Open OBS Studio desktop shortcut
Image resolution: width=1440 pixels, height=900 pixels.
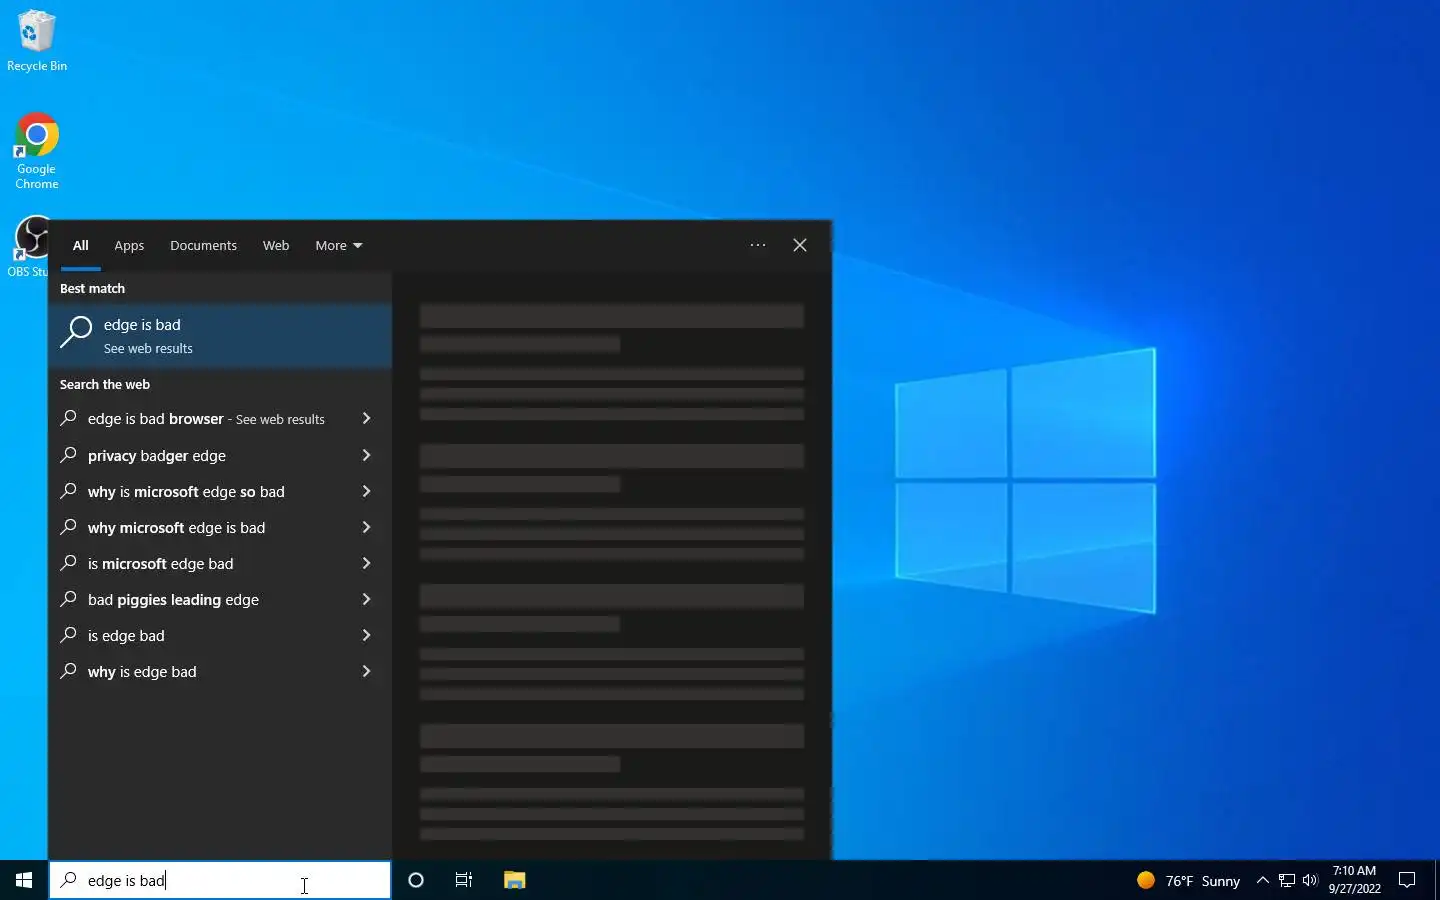click(28, 247)
